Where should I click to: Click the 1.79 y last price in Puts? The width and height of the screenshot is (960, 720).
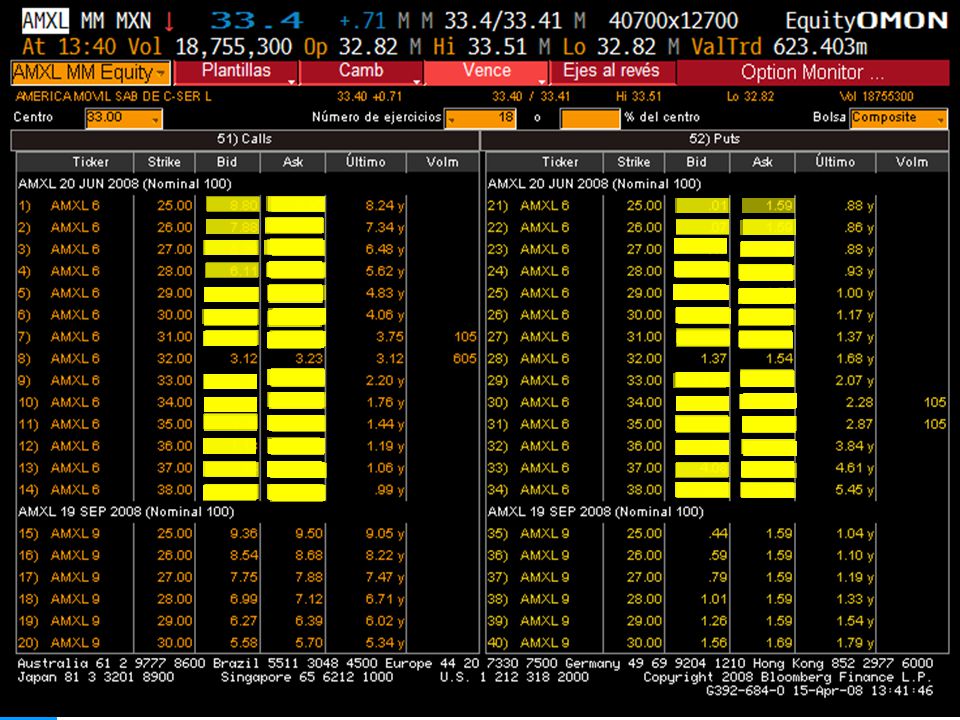854,643
